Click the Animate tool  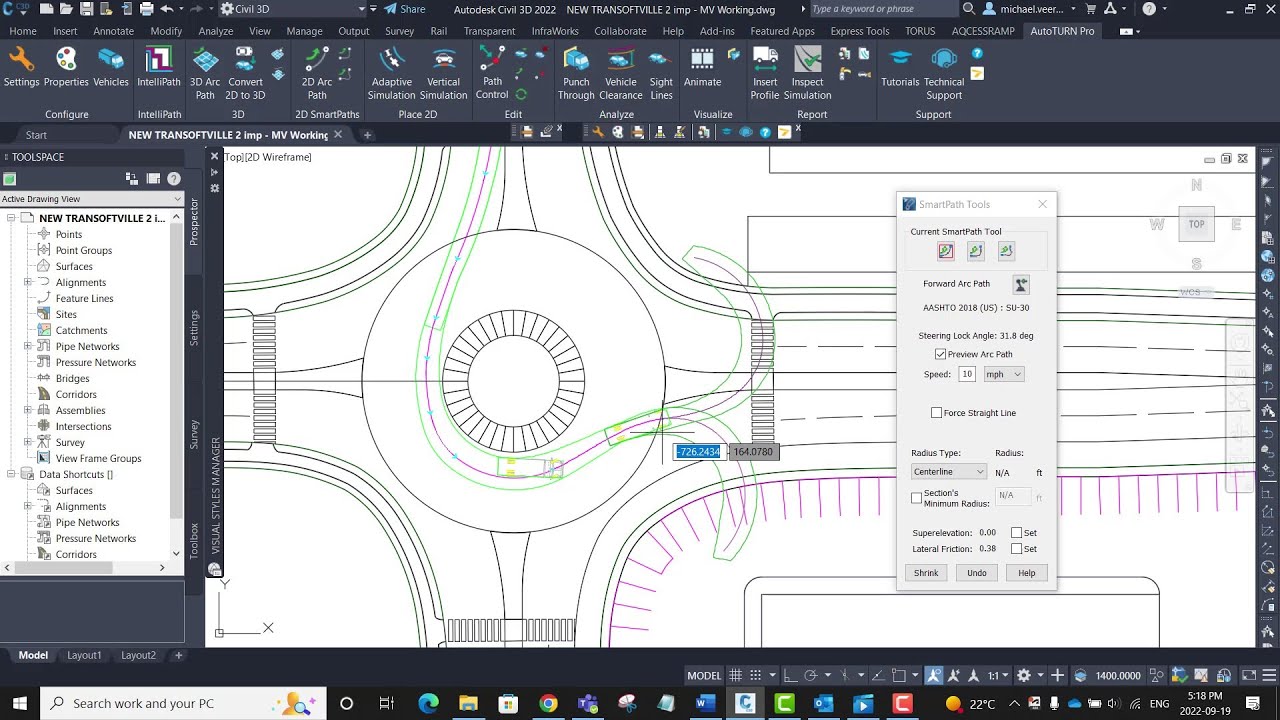(x=702, y=67)
